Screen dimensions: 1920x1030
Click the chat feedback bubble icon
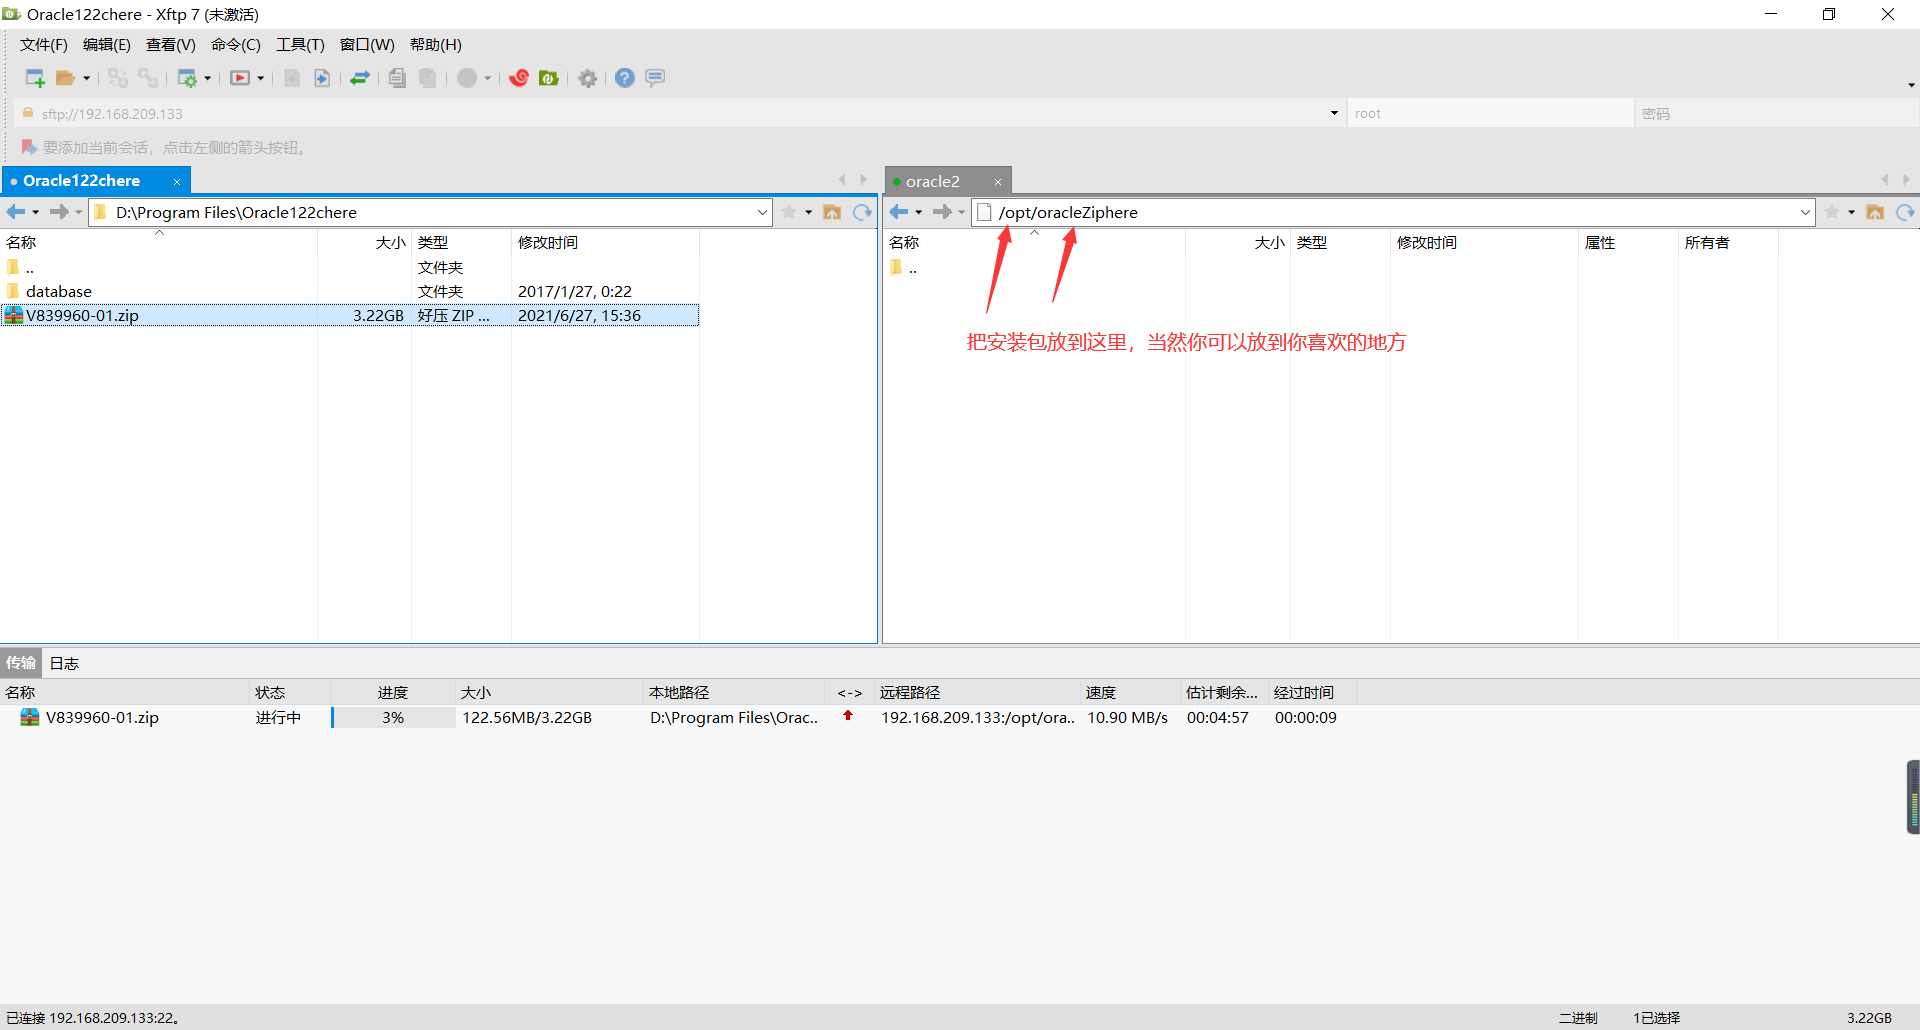(655, 78)
